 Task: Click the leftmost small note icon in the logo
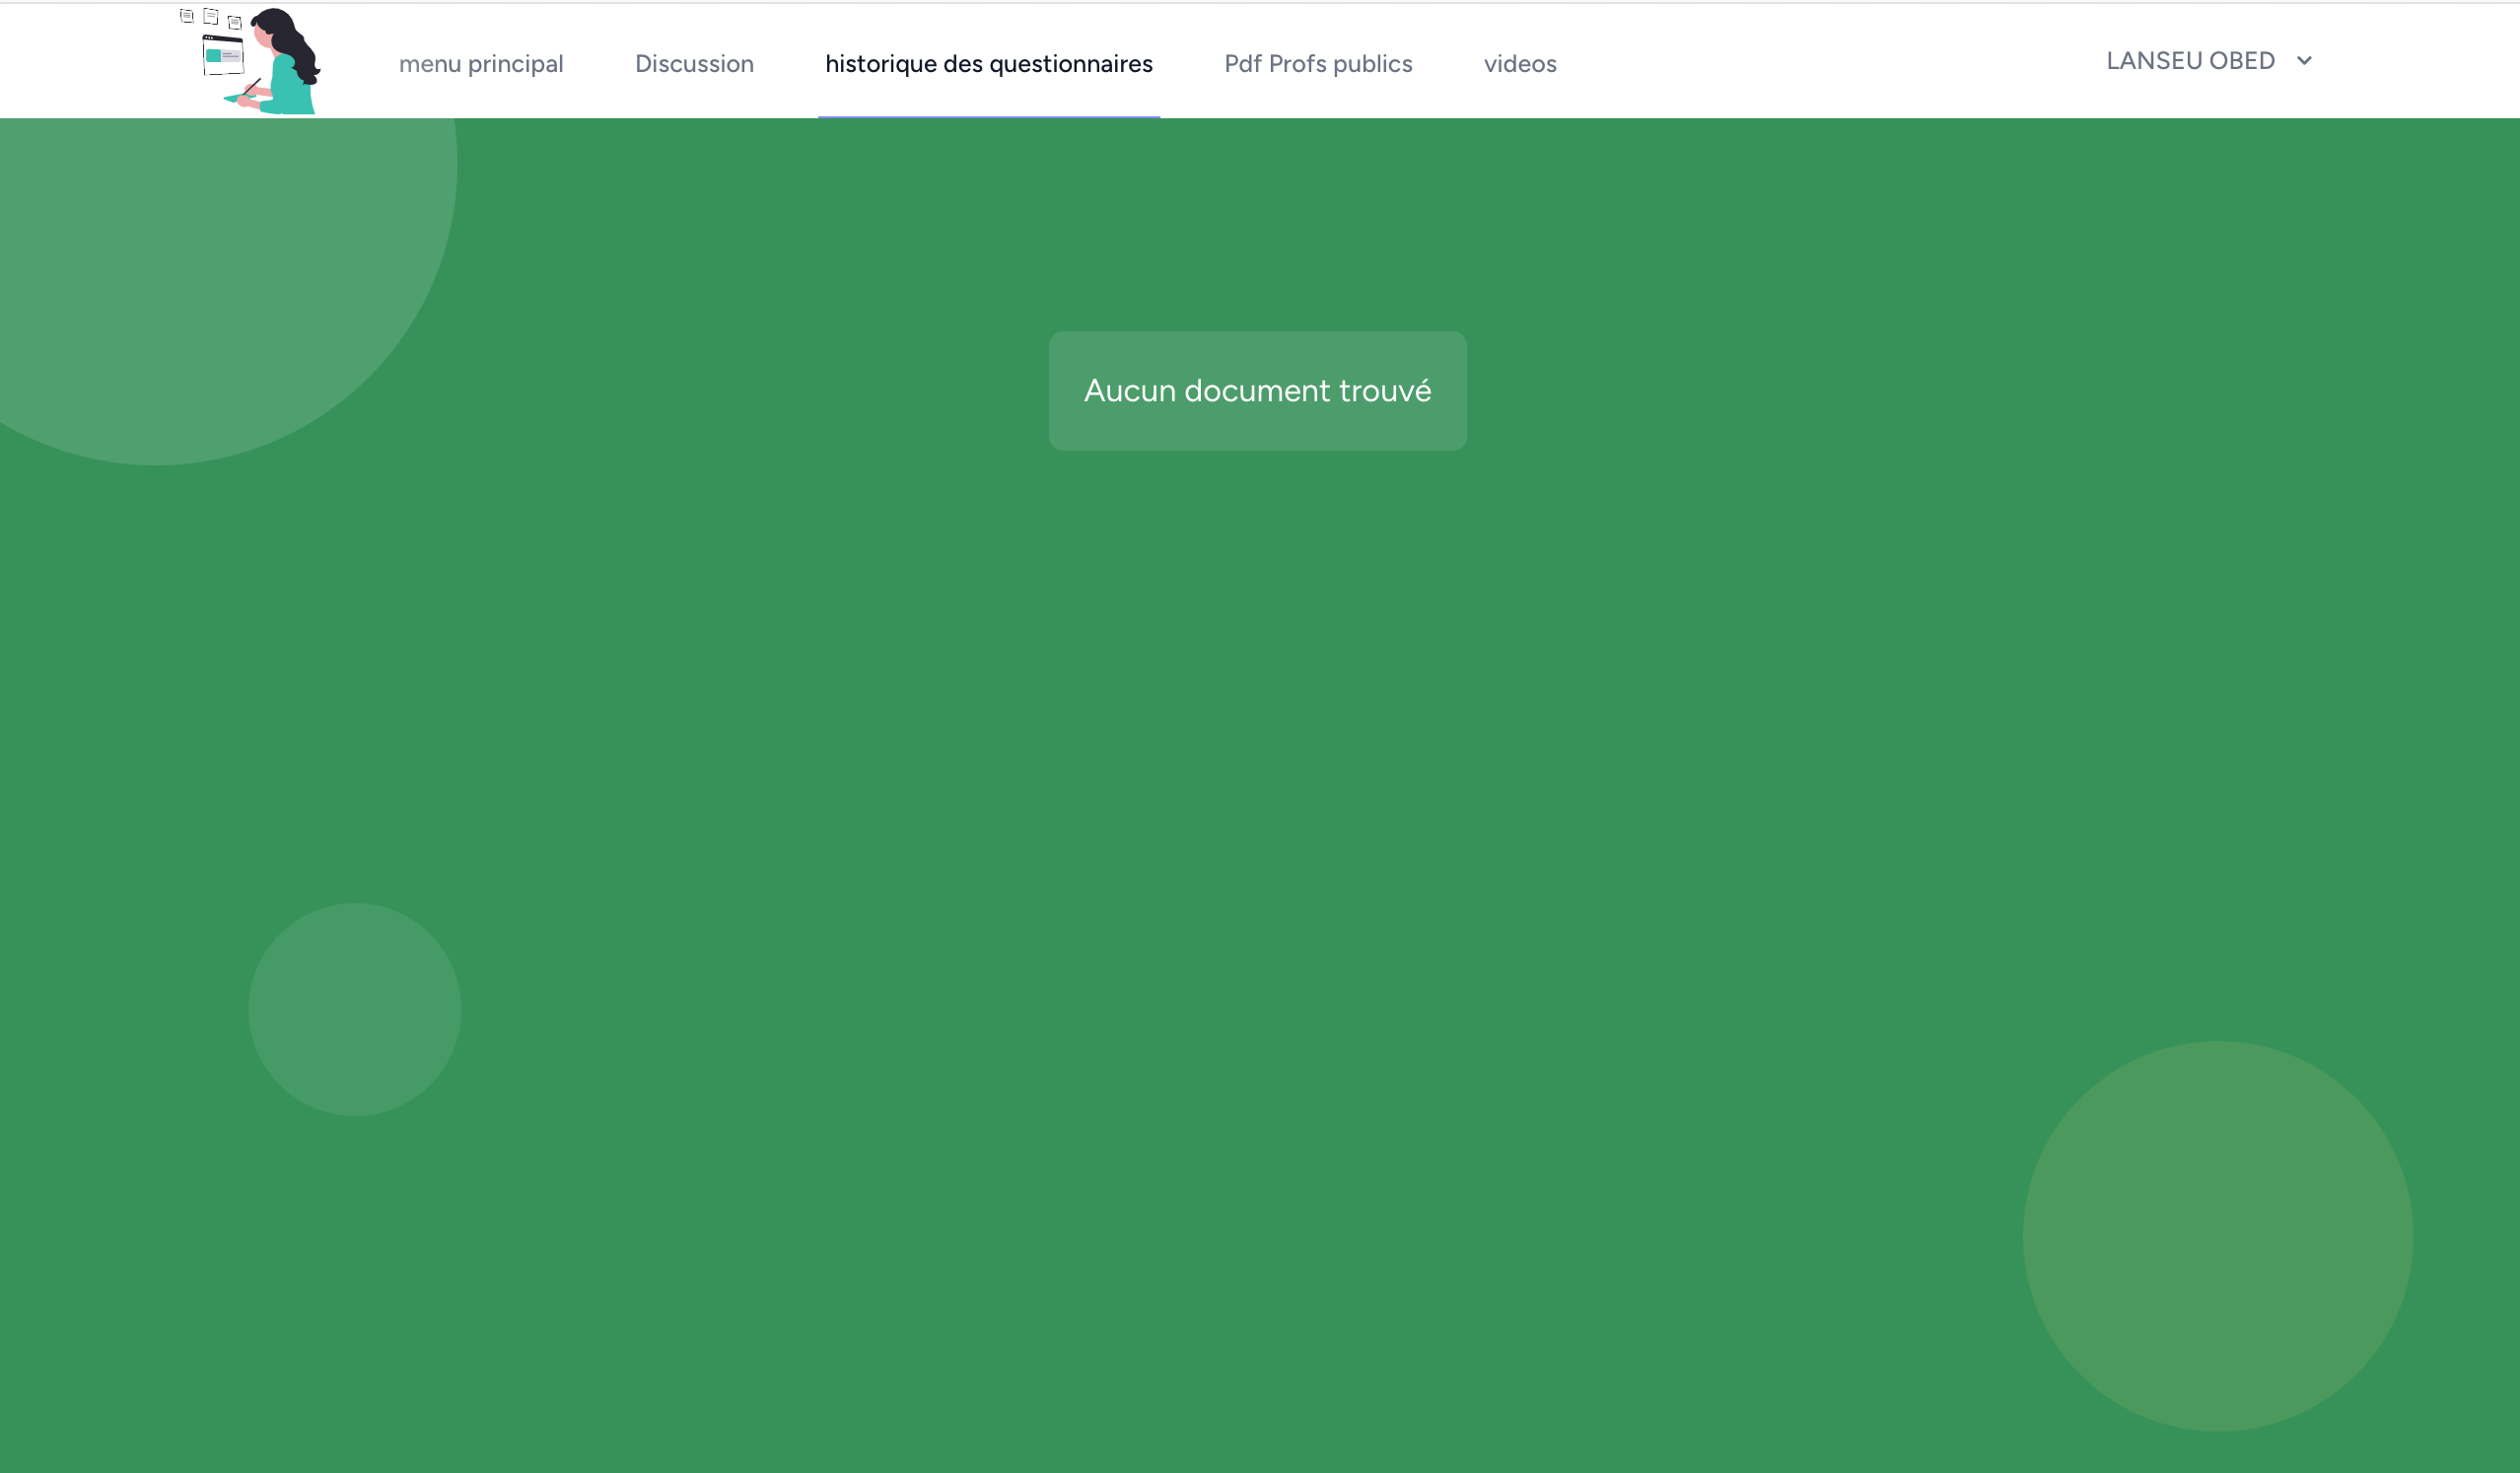(x=187, y=16)
